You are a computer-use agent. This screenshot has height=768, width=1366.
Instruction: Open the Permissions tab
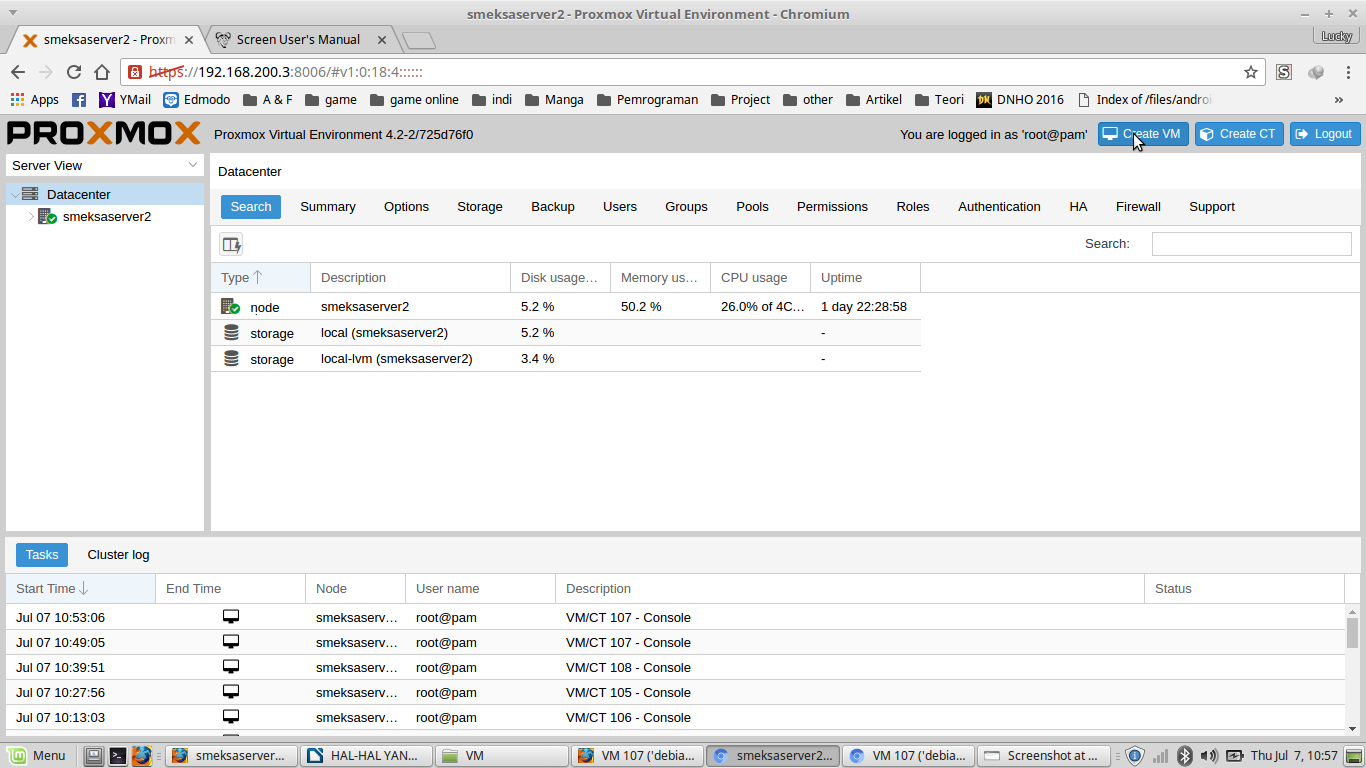pos(832,207)
